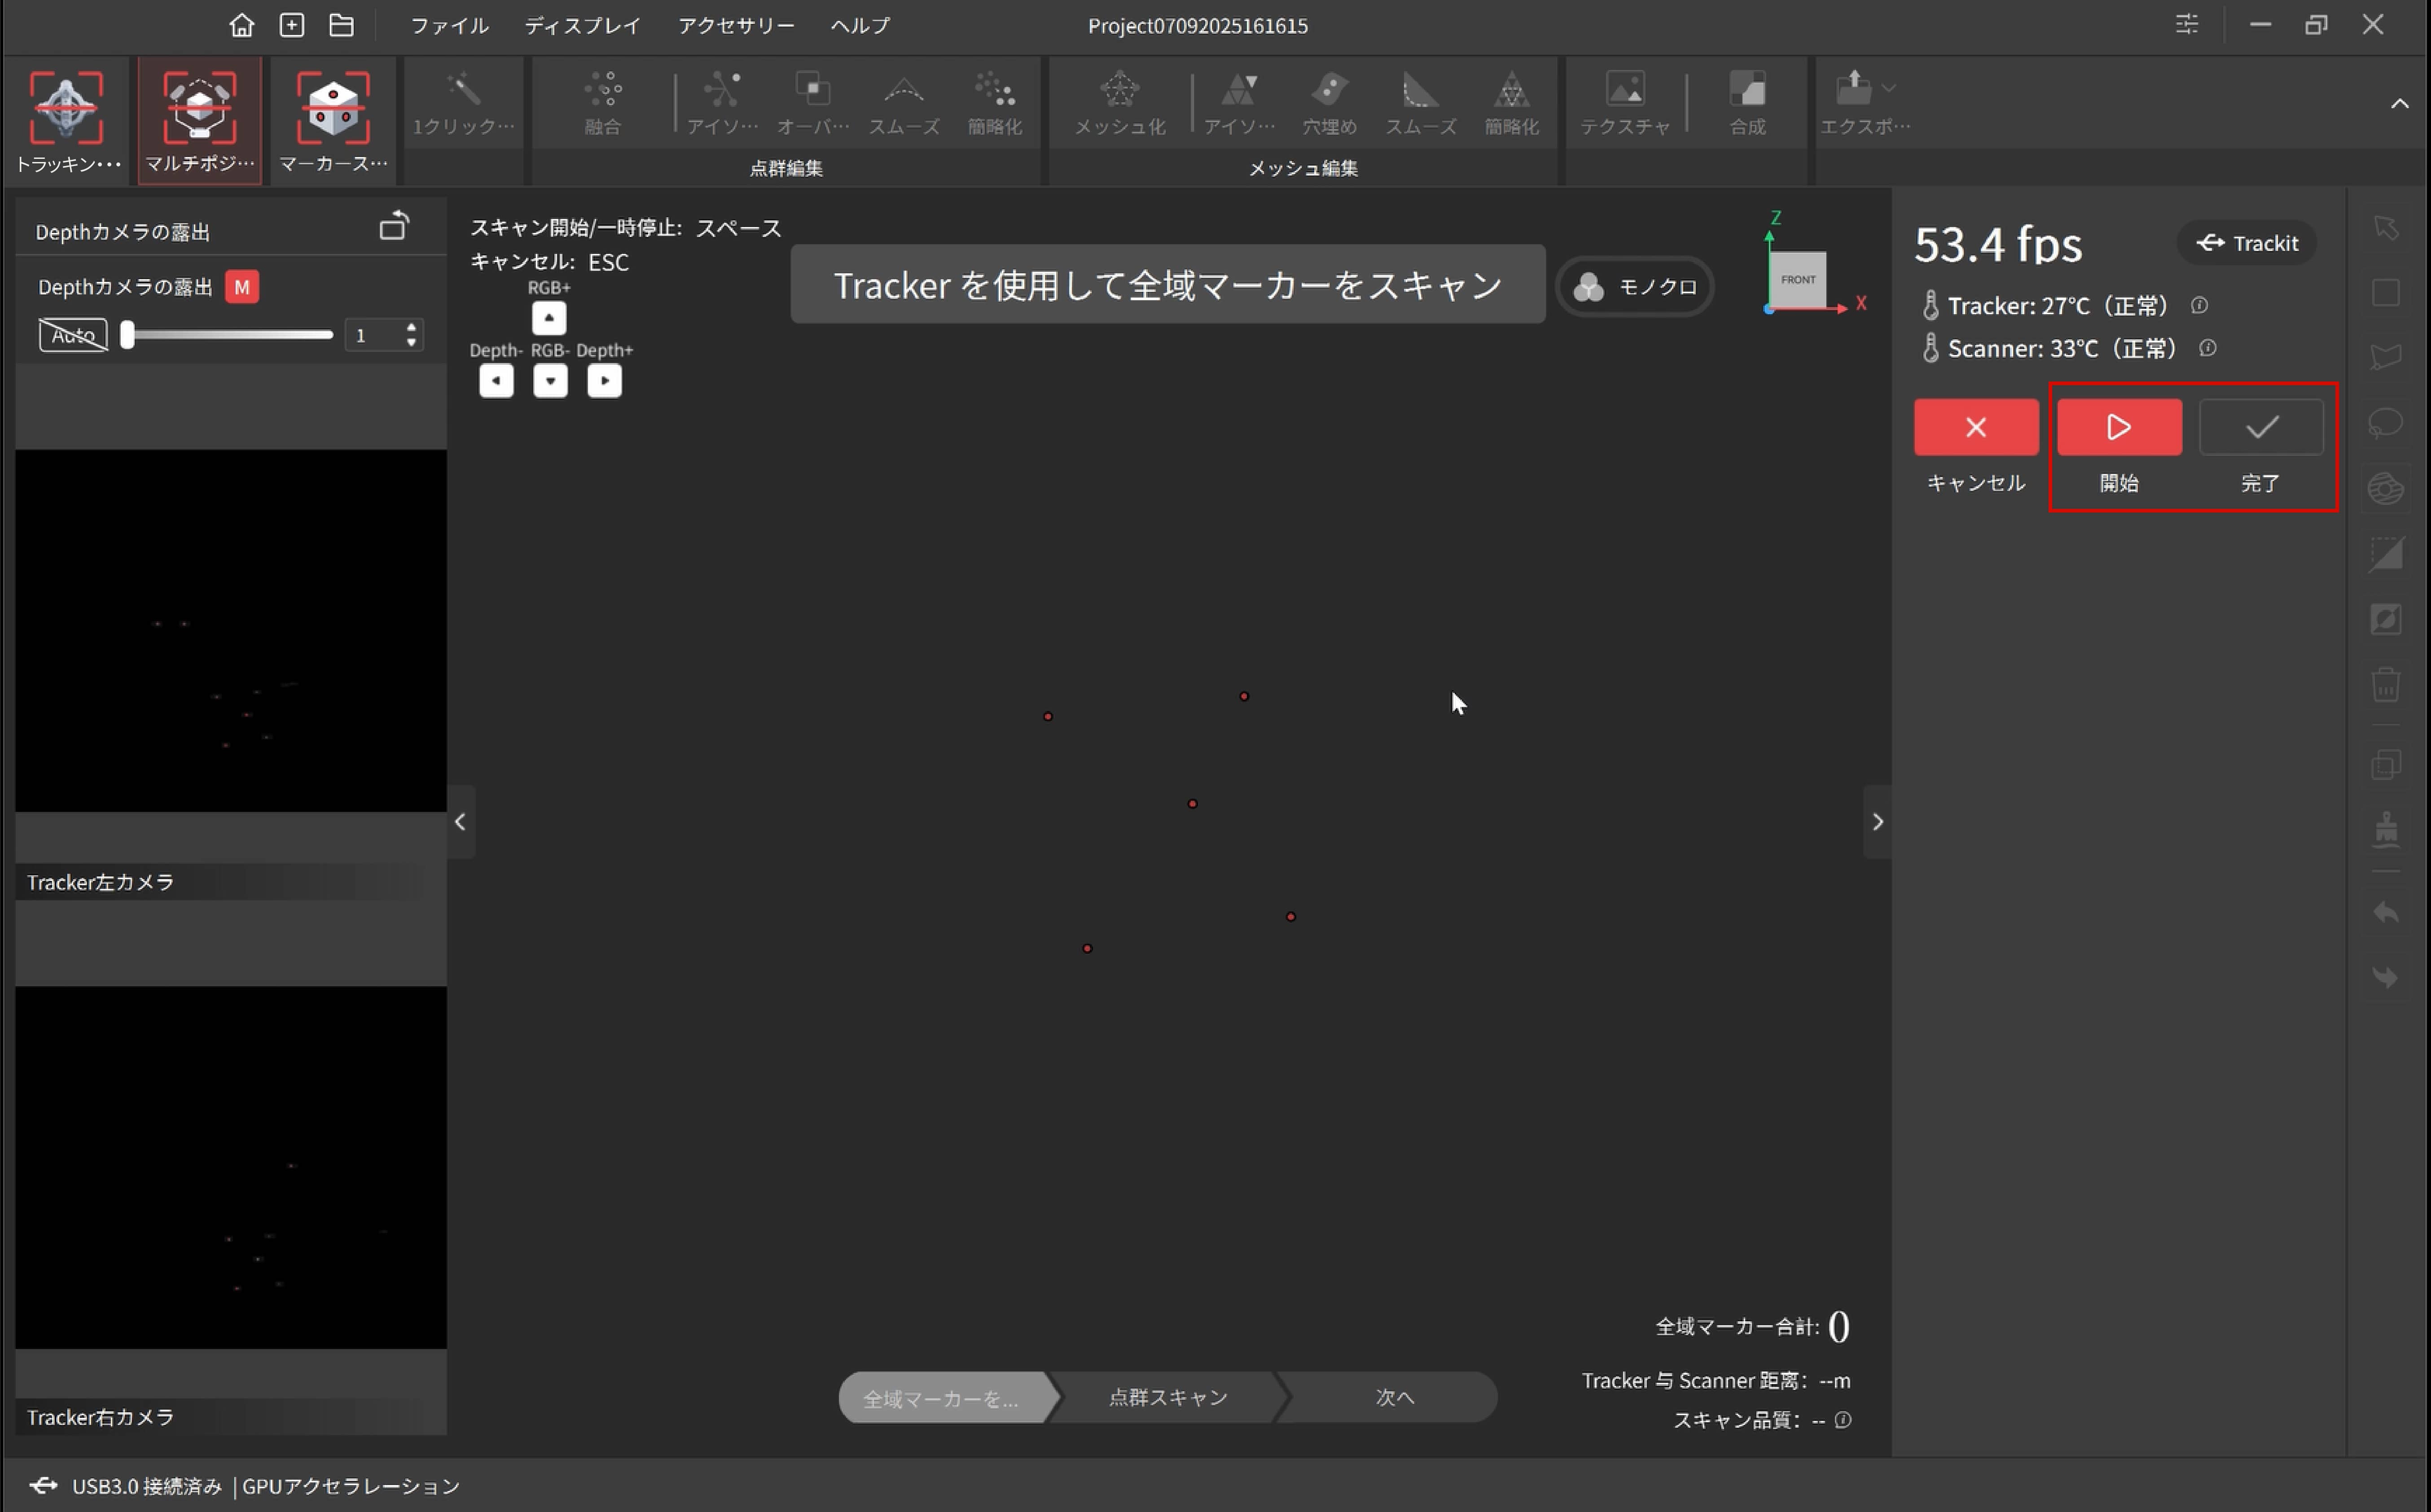Collapse the top ribbon toolbar chevron
This screenshot has width=2431, height=1512.
coord(2399,104)
